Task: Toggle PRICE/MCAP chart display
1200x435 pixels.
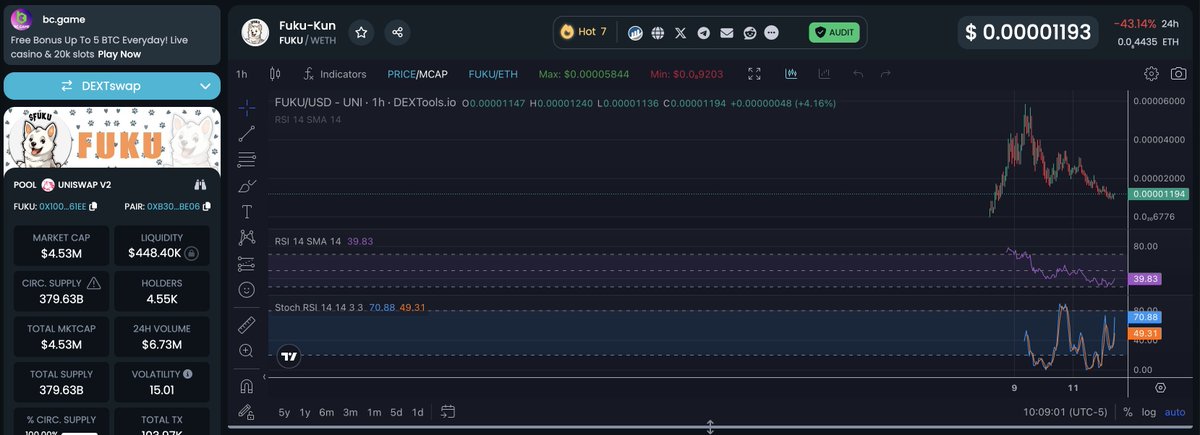Action: click(417, 74)
